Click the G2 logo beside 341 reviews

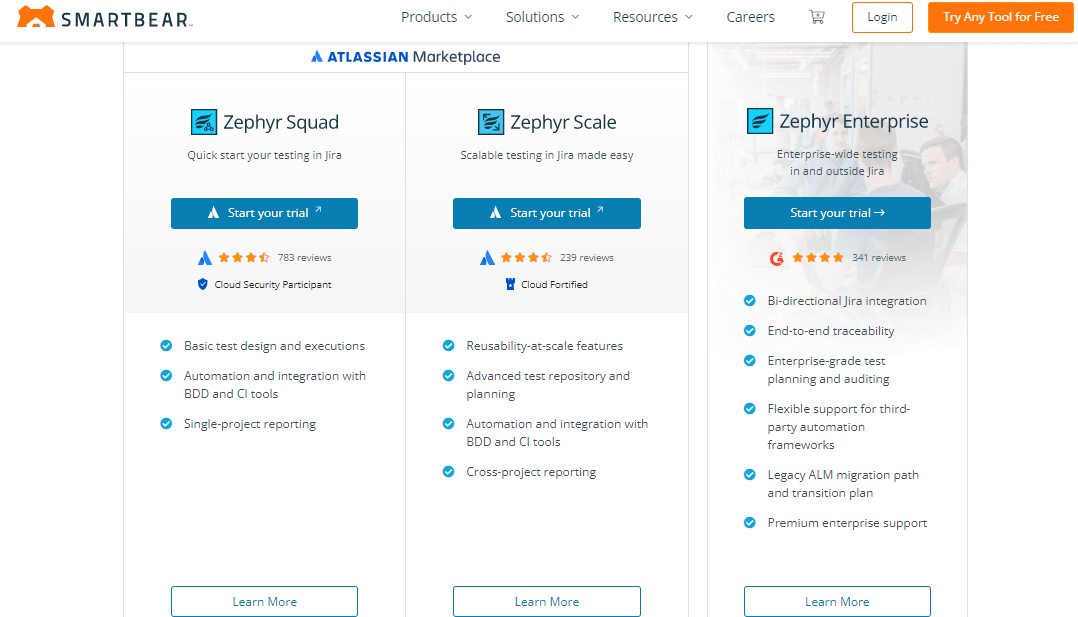pyautogui.click(x=777, y=258)
